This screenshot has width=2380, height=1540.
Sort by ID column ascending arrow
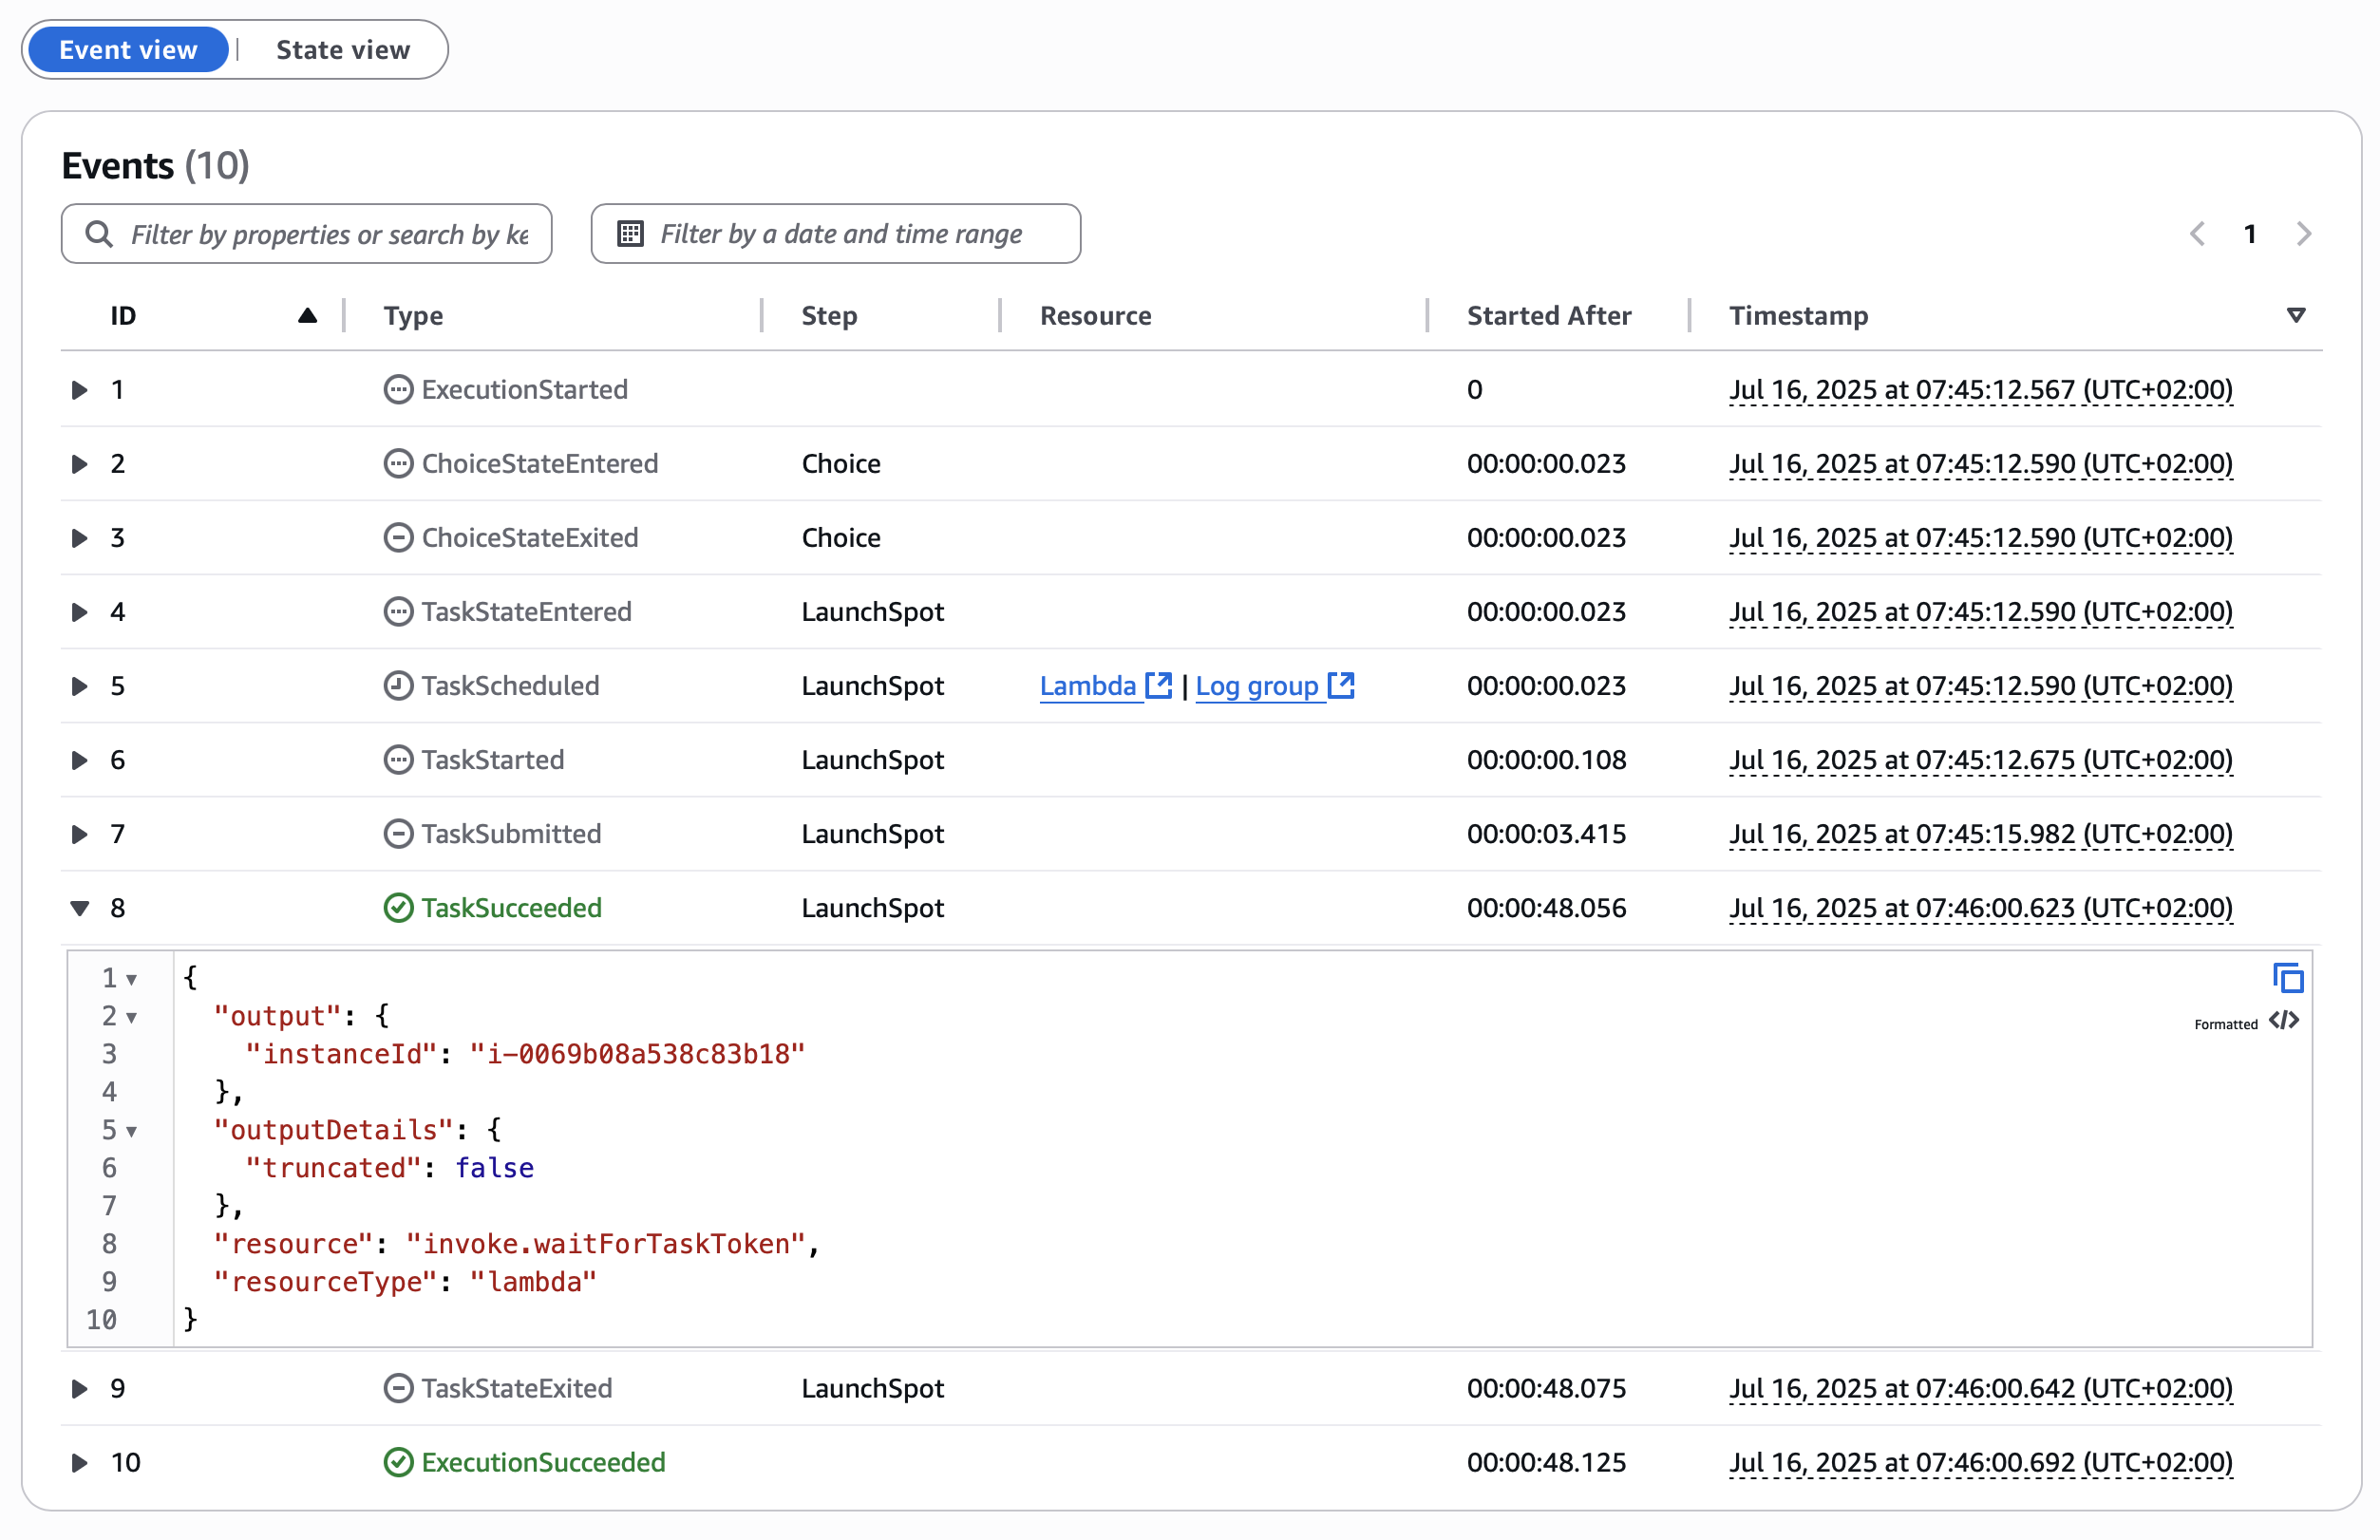click(307, 316)
